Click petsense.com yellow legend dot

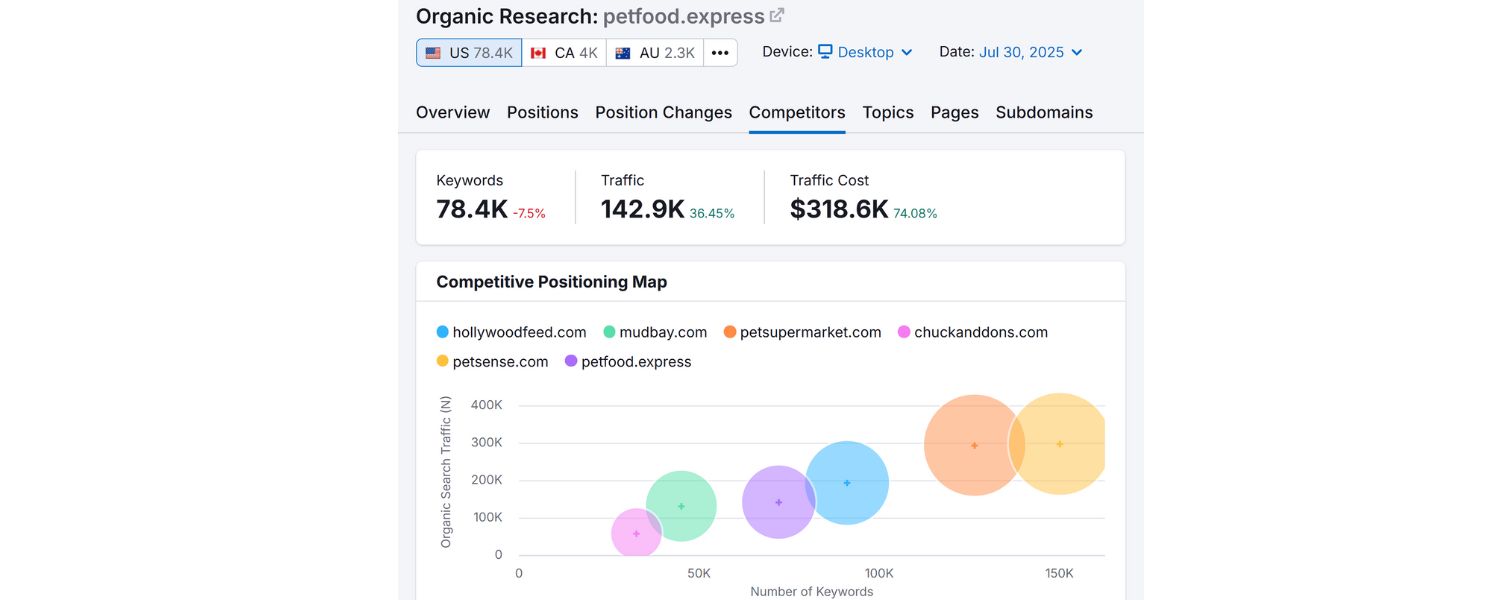(443, 362)
